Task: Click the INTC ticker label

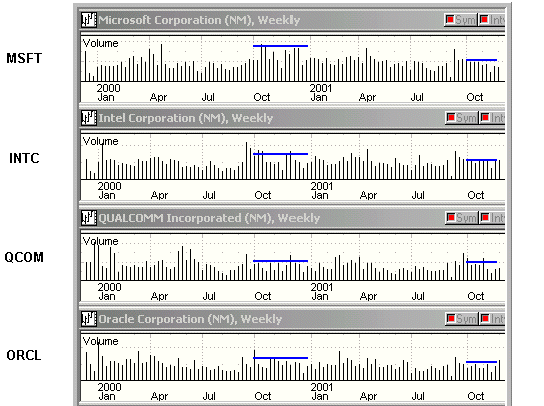Action: click(x=24, y=158)
